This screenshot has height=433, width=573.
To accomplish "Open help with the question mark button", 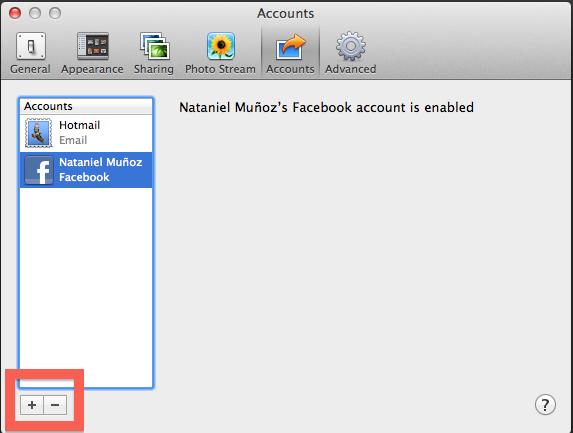I will 545,405.
